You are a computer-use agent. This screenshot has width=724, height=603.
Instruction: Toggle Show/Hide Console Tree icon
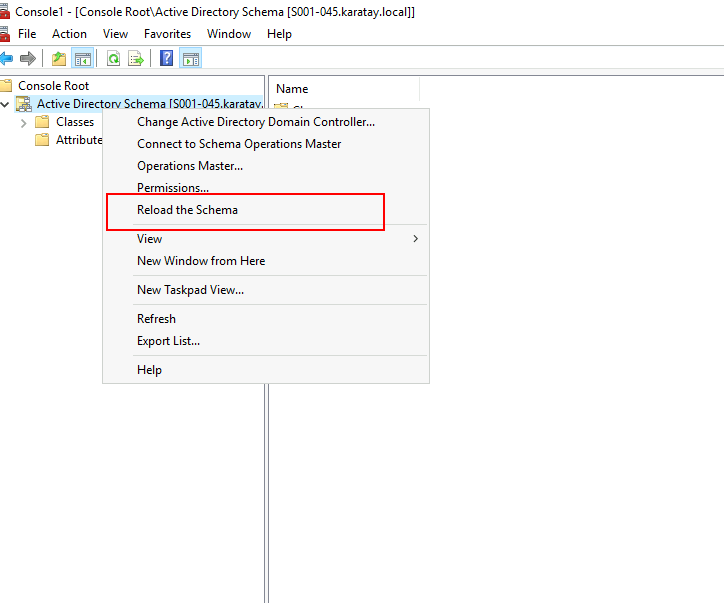[x=83, y=59]
